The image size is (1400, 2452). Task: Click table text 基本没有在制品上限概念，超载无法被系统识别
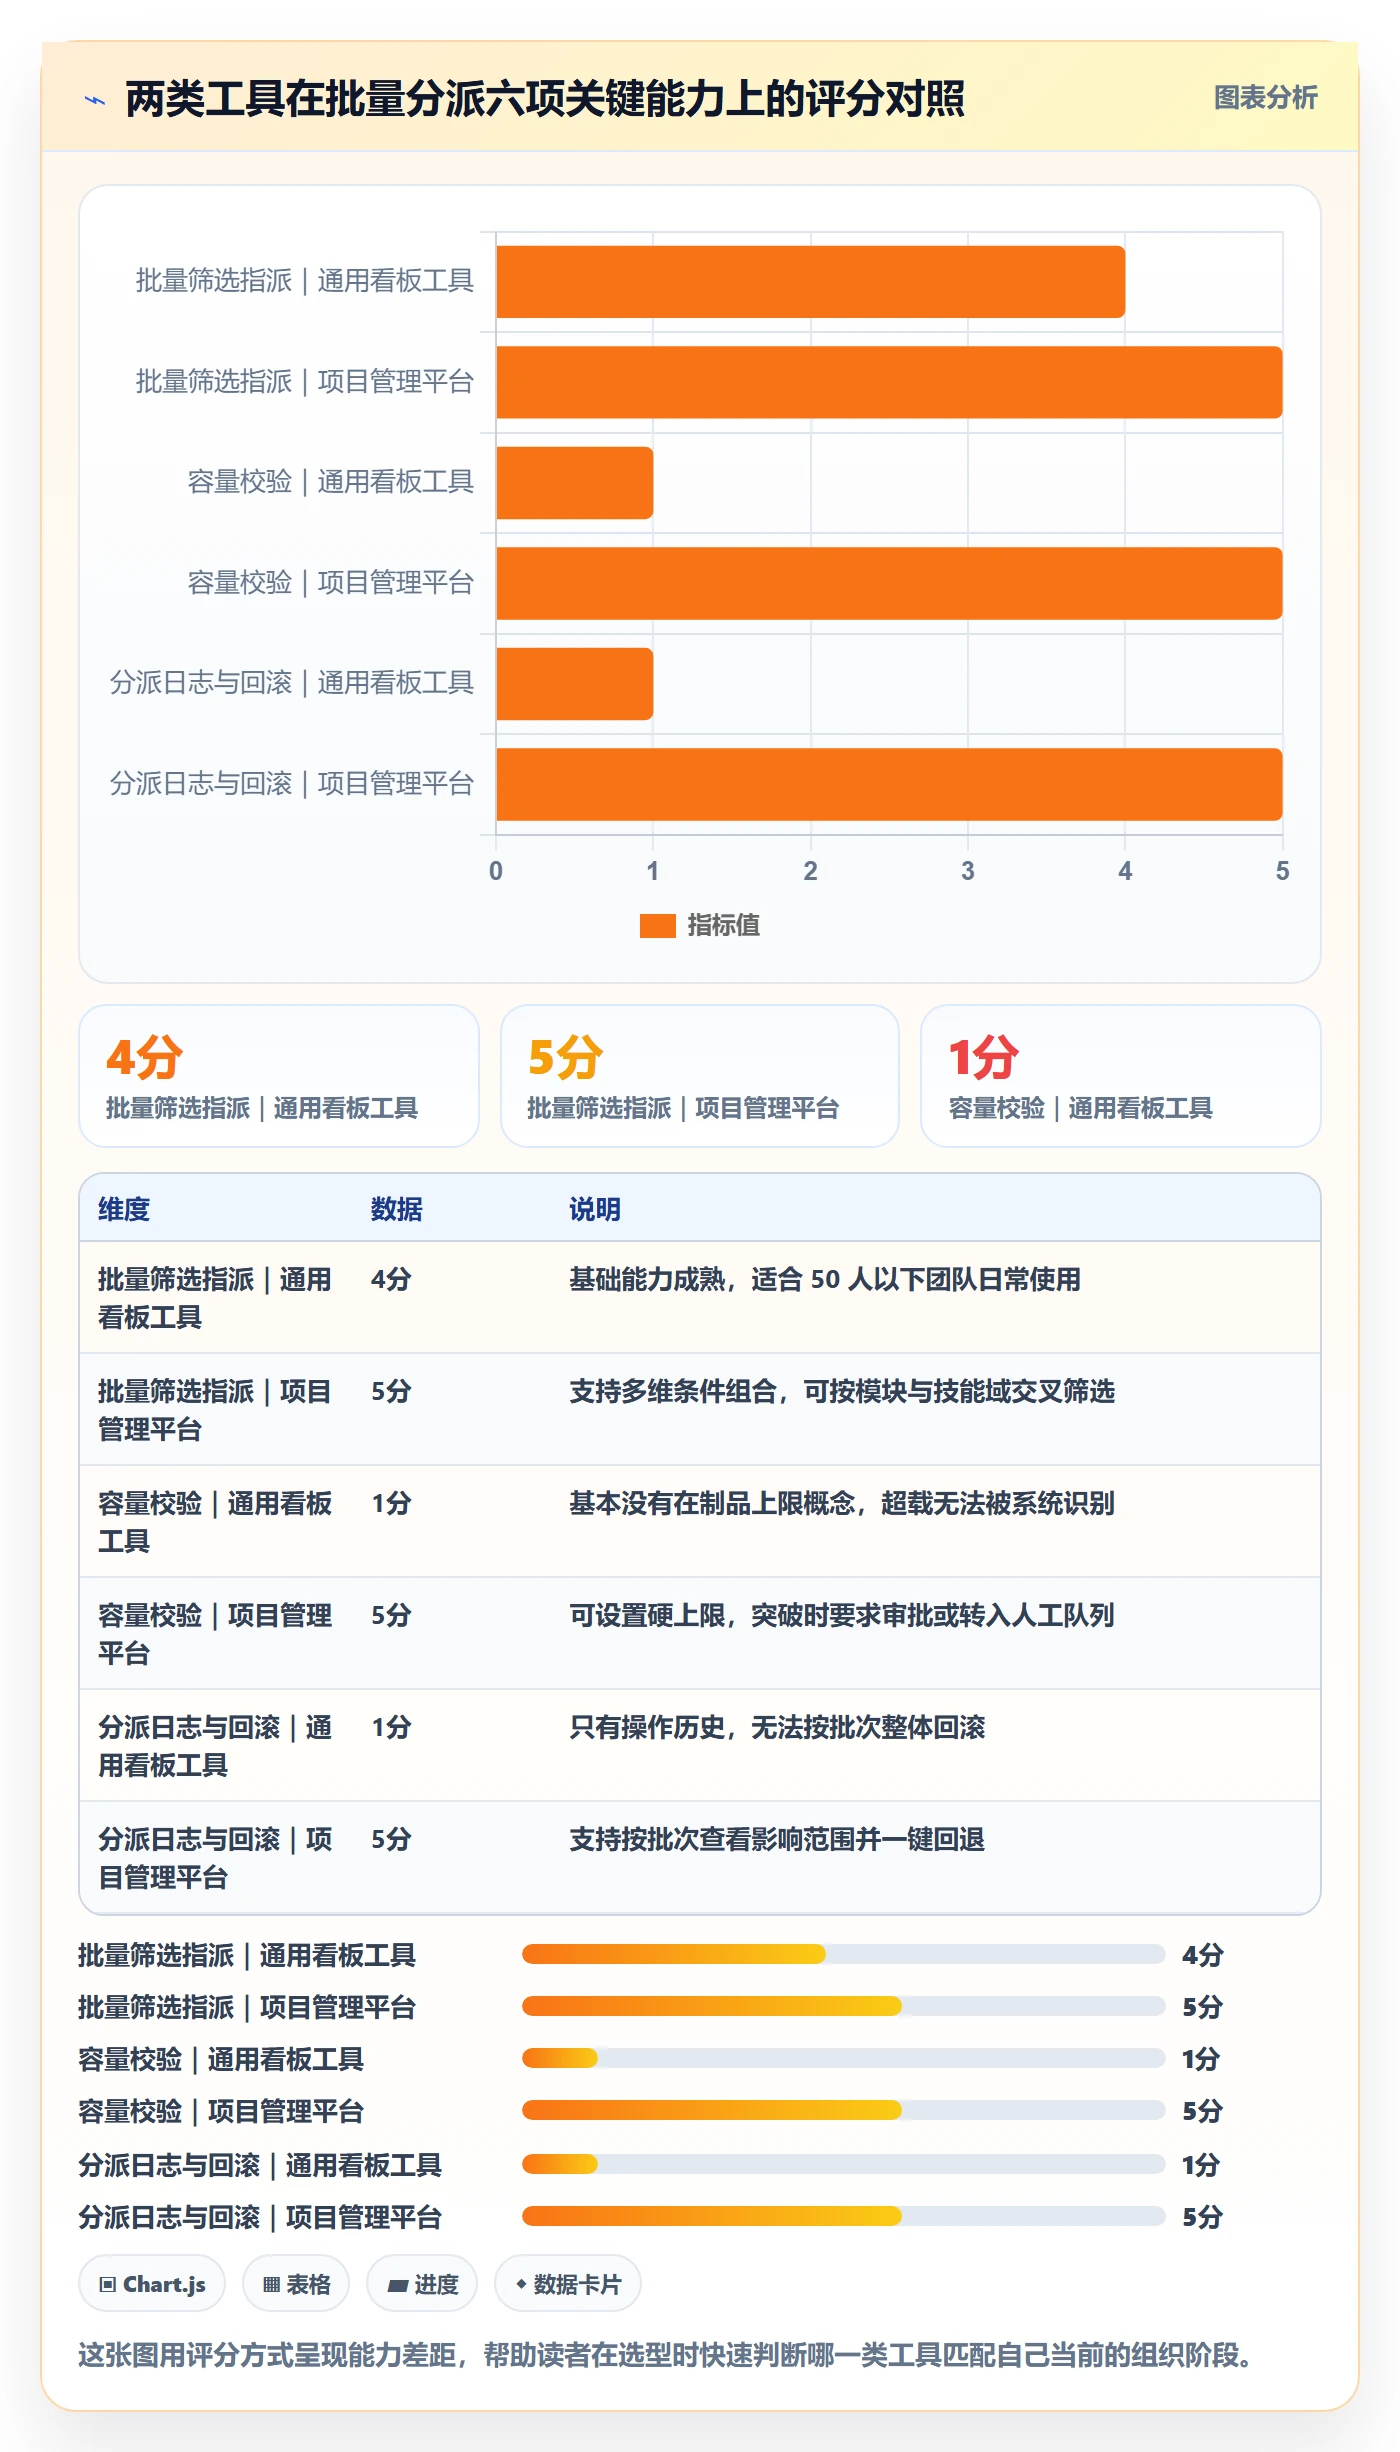(x=842, y=1504)
